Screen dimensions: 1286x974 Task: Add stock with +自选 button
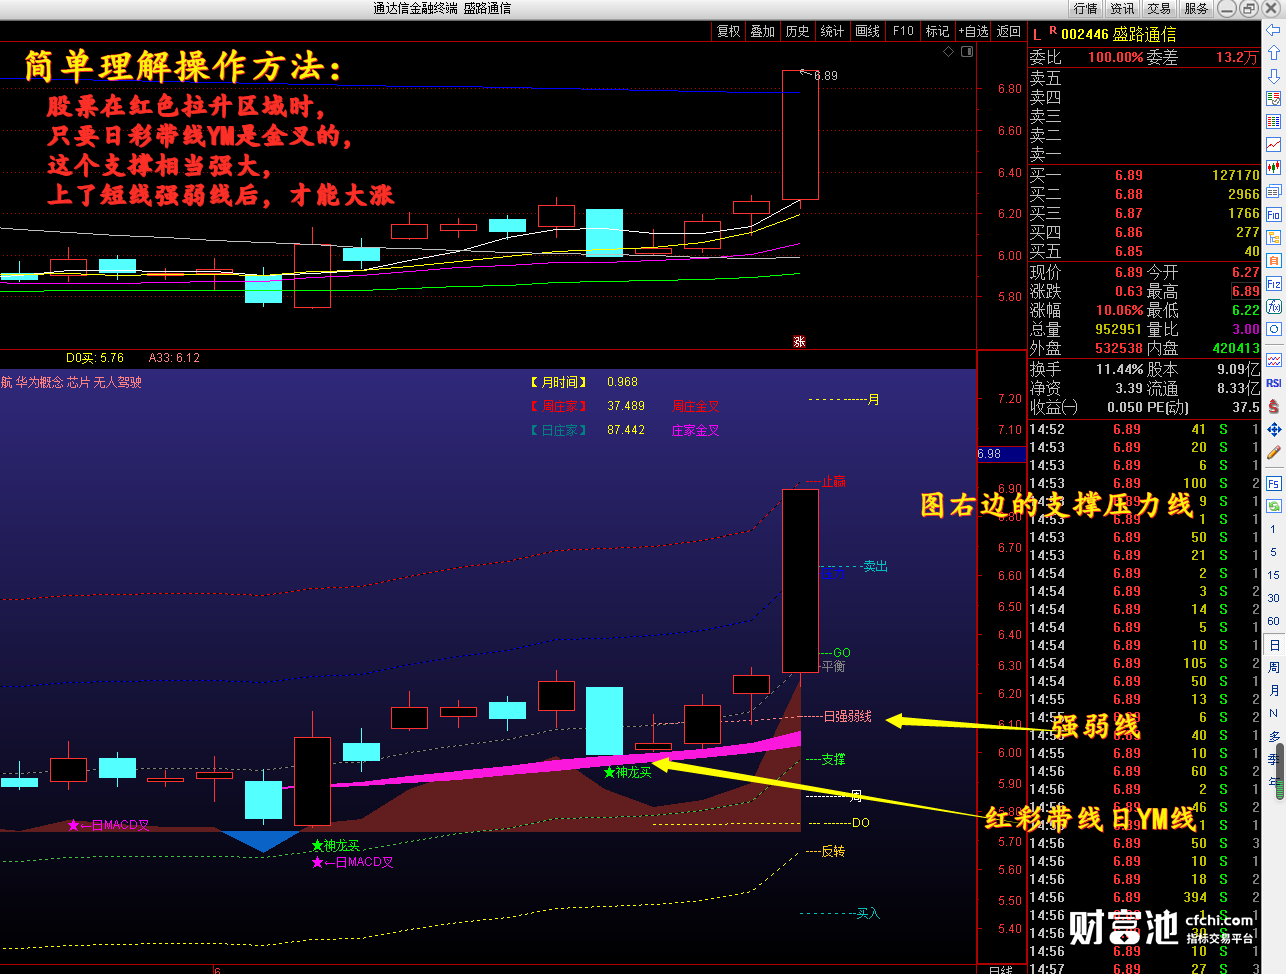[x=973, y=31]
